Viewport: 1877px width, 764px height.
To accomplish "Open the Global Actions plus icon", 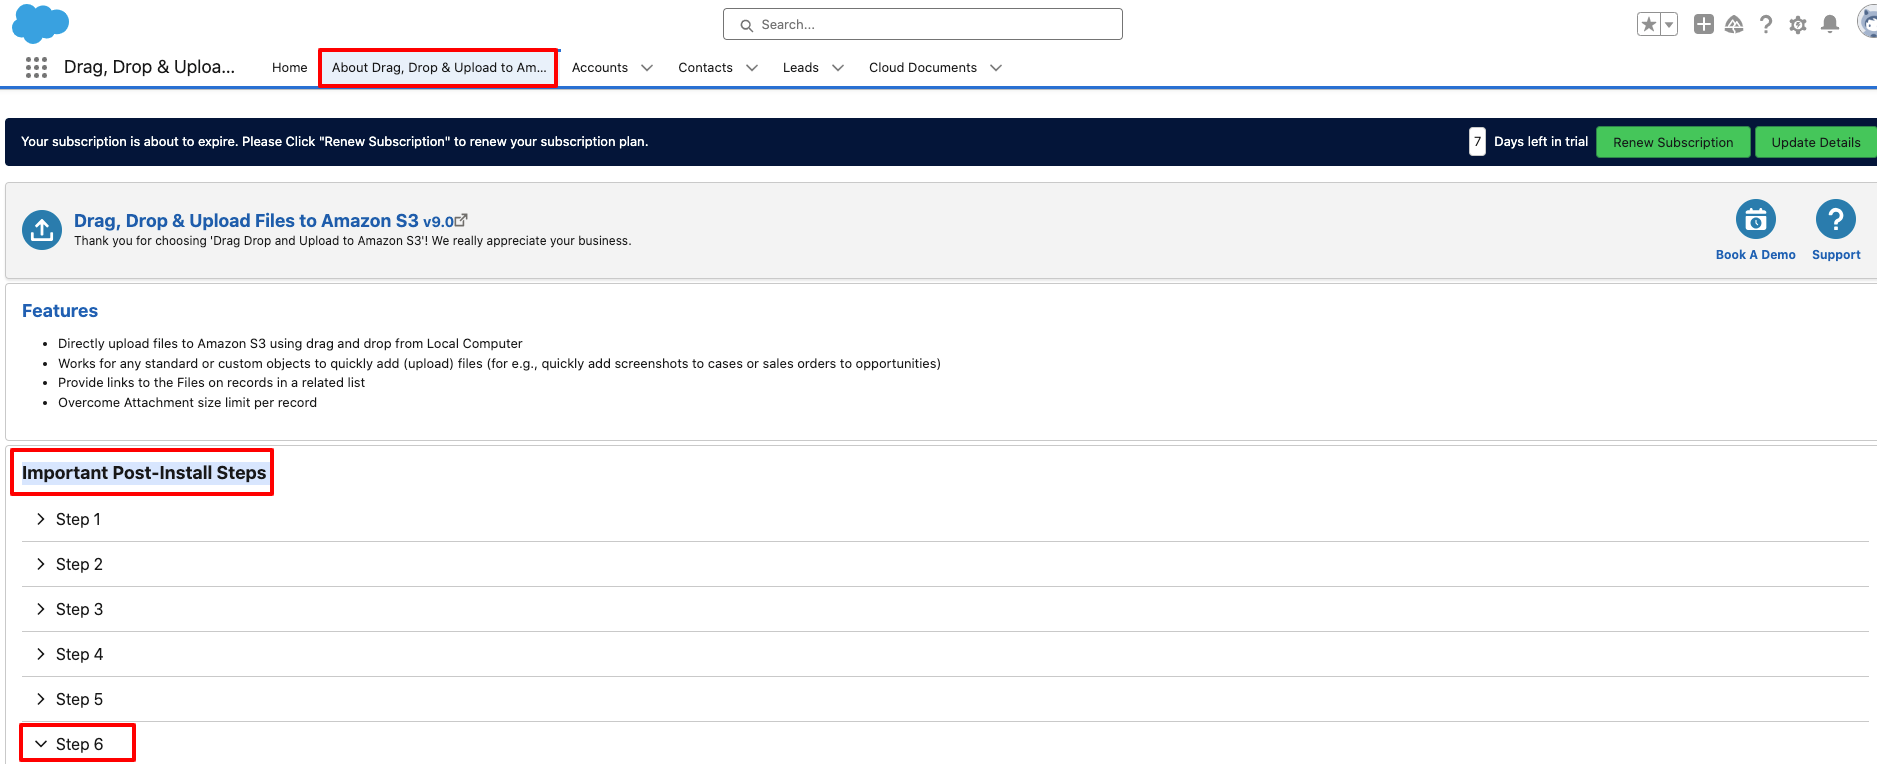I will coord(1704,24).
